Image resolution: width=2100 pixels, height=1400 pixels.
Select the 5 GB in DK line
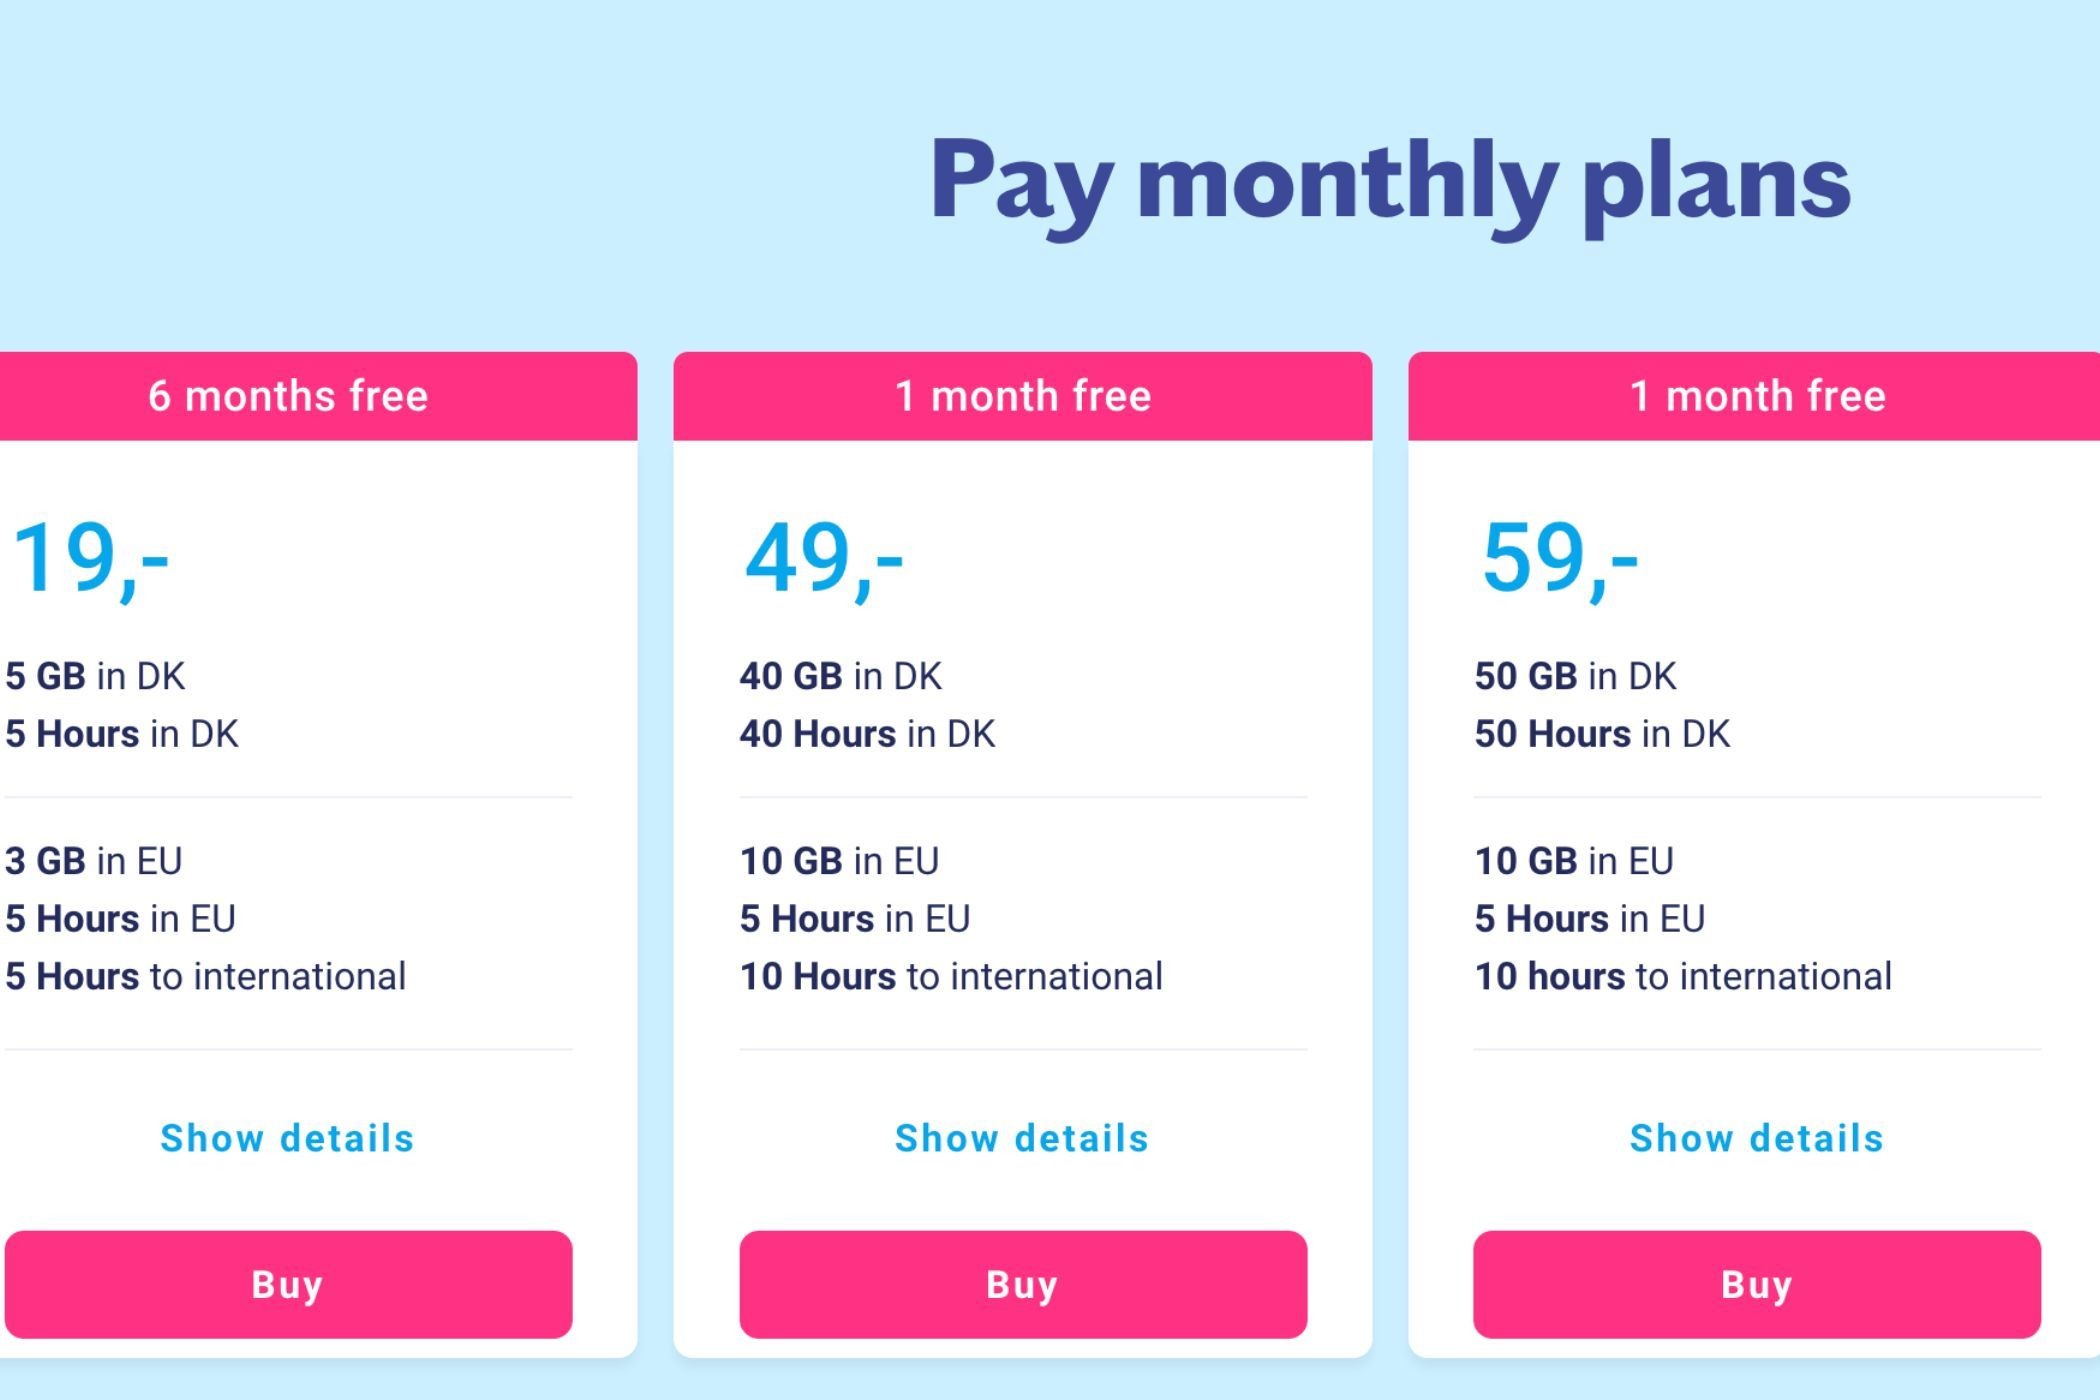pyautogui.click(x=95, y=676)
